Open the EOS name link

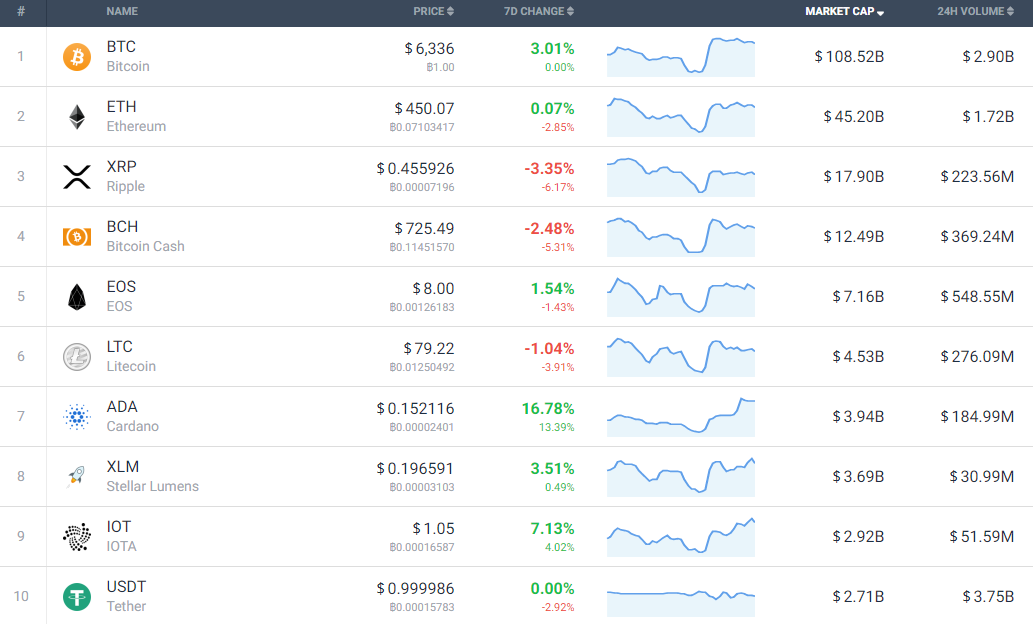pos(121,296)
